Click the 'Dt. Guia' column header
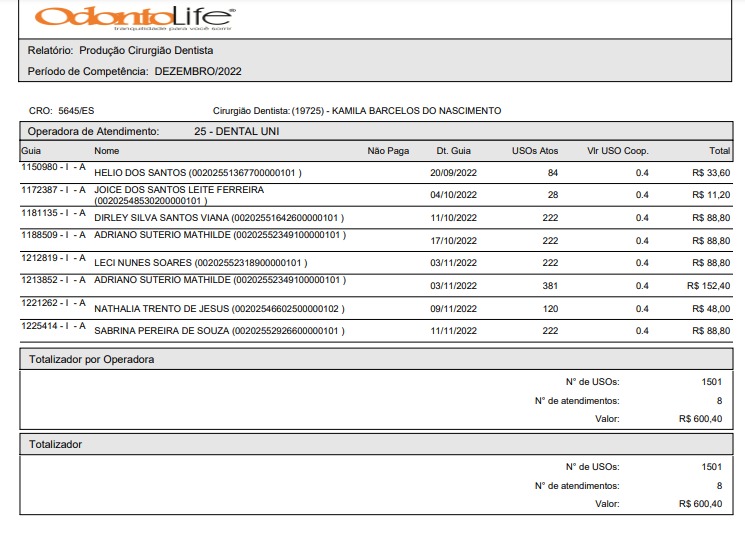 (x=453, y=151)
